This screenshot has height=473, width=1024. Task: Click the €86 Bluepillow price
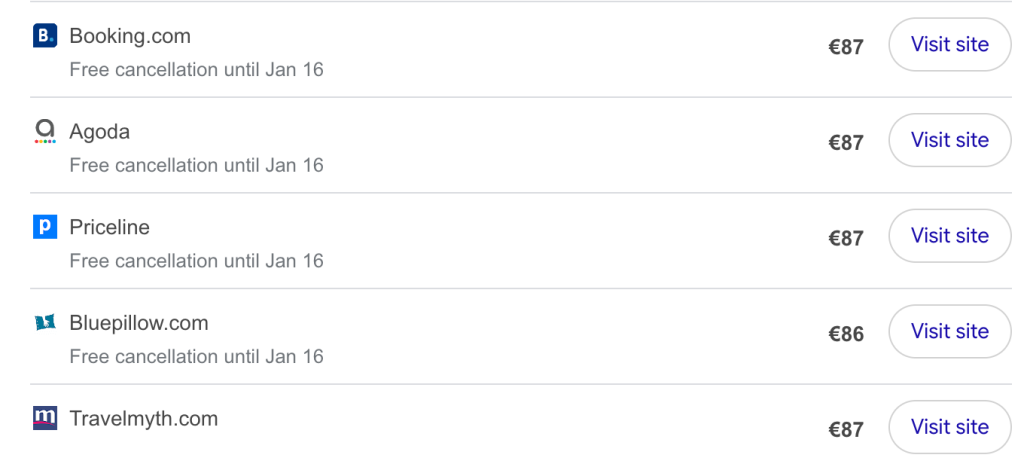pyautogui.click(x=846, y=334)
